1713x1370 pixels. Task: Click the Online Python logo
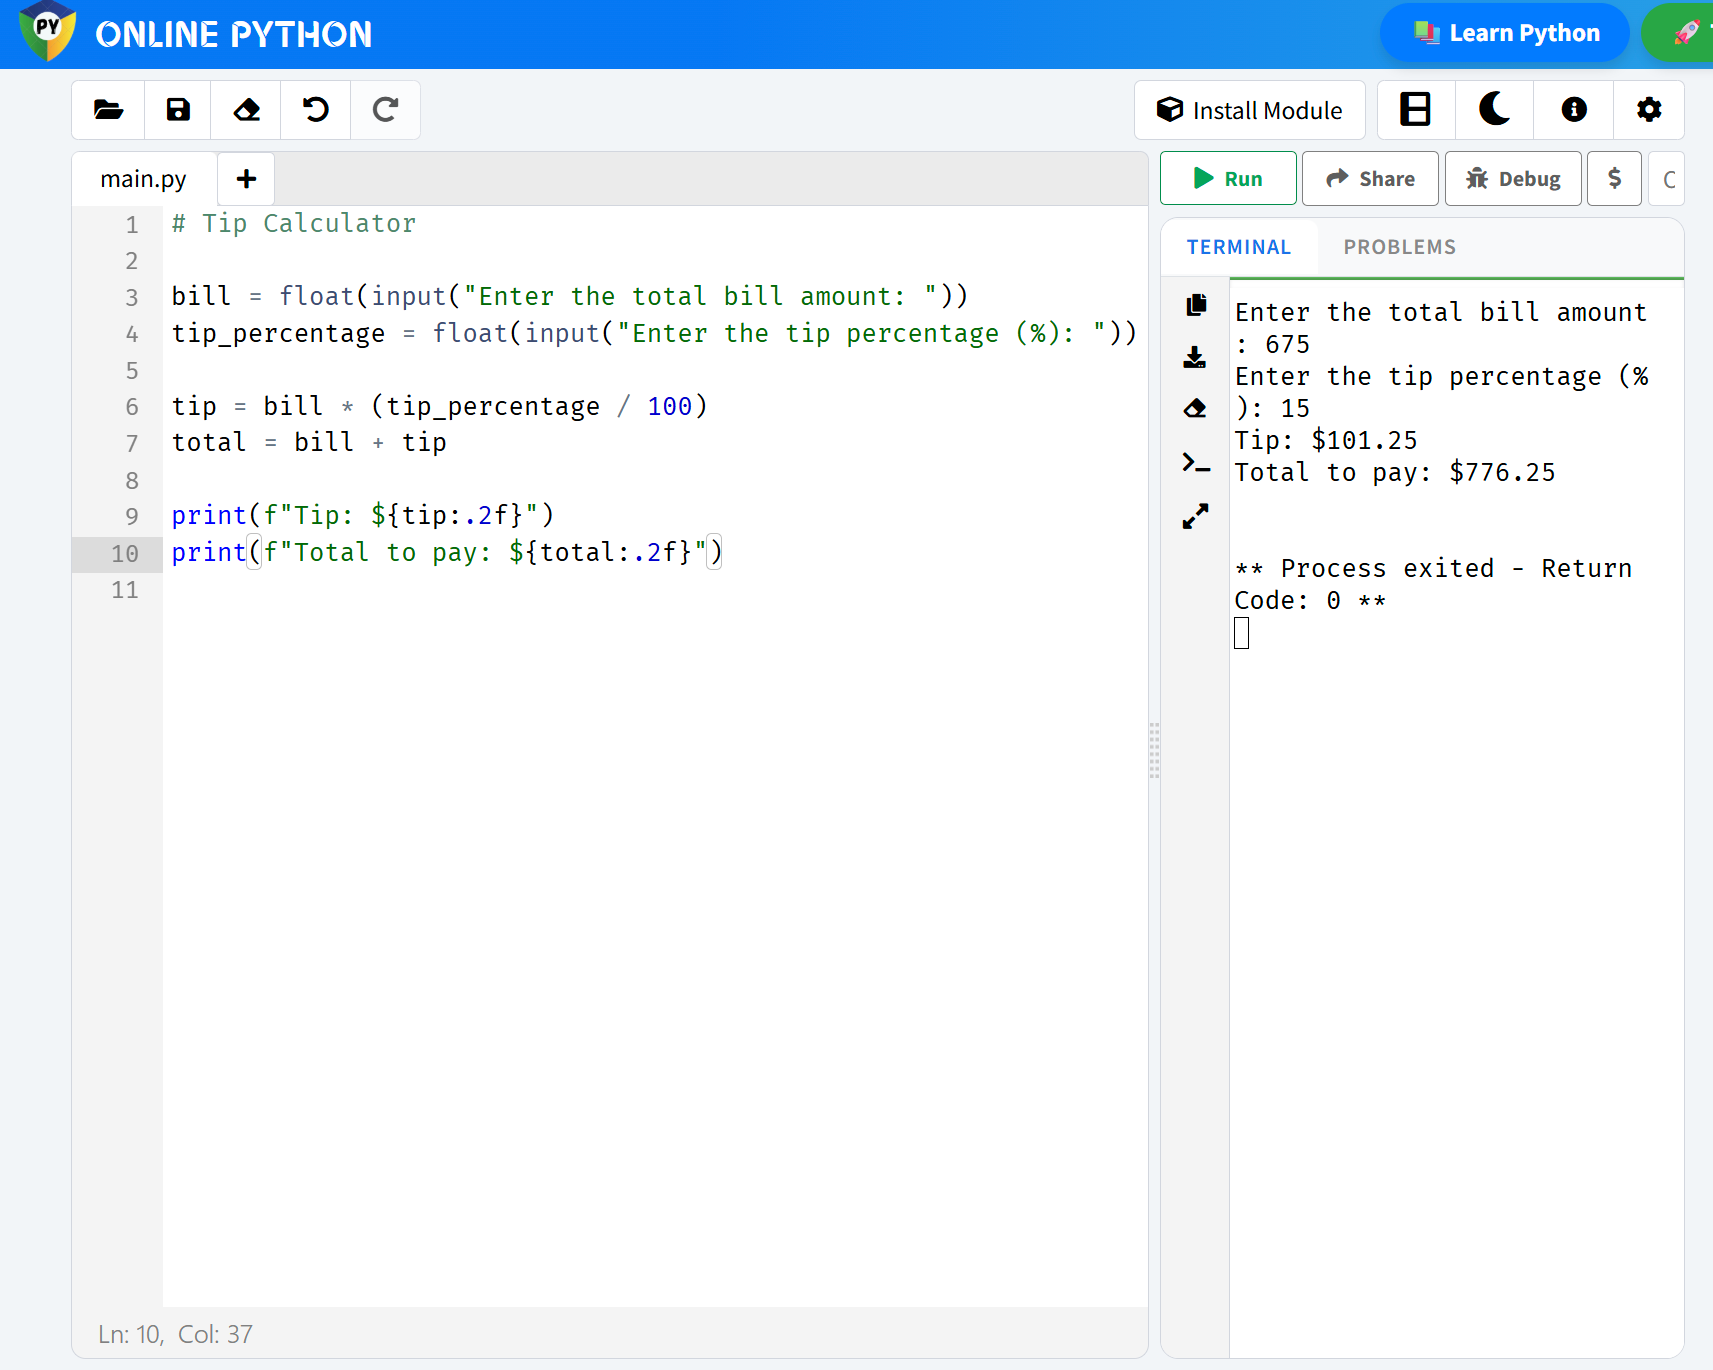48,31
